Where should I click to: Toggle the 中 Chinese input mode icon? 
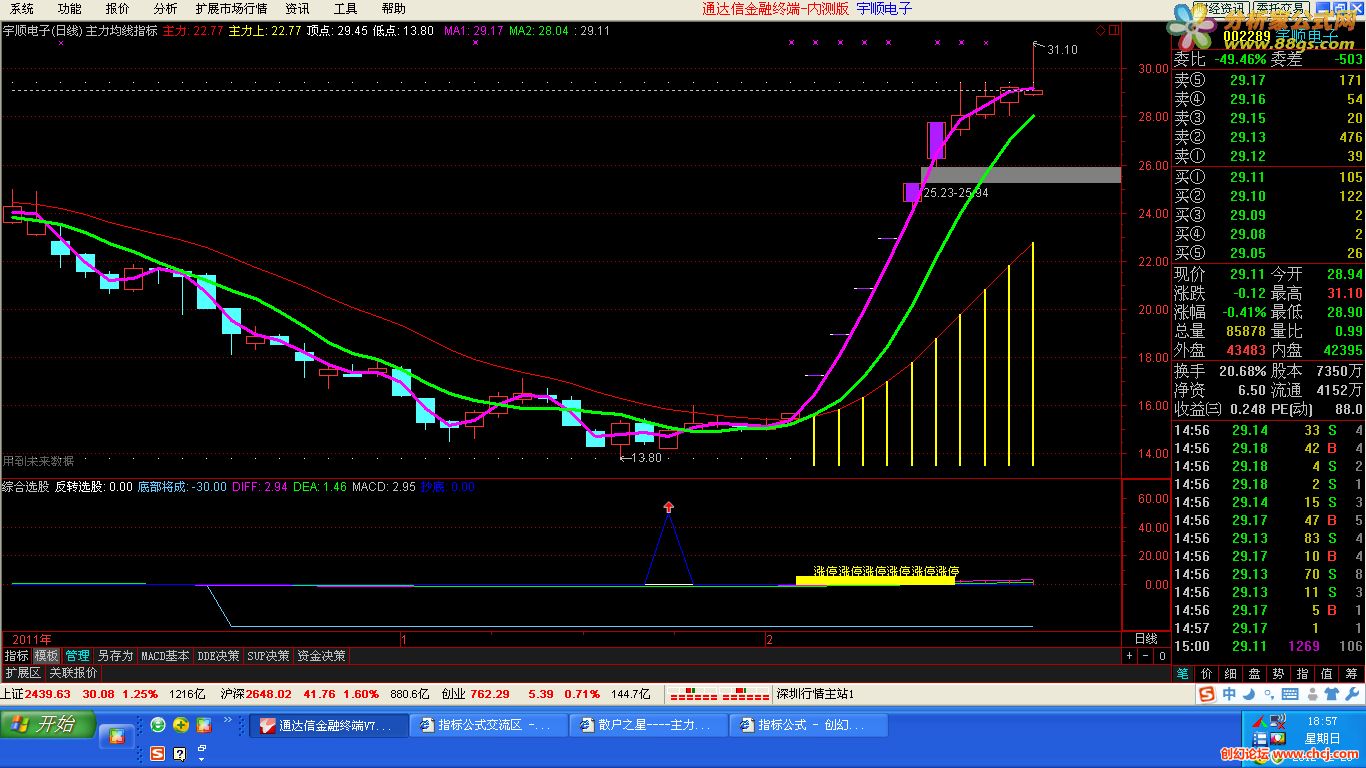[1228, 693]
